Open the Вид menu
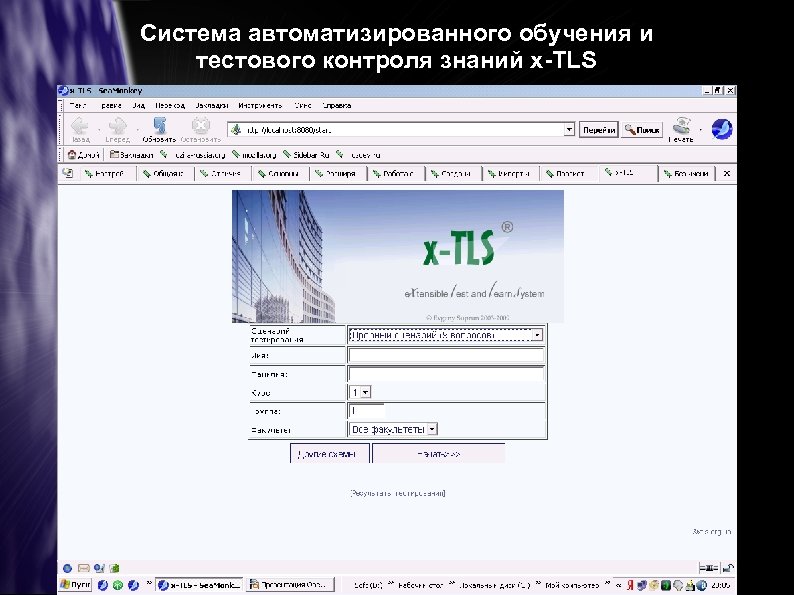794x595 pixels. coord(139,105)
